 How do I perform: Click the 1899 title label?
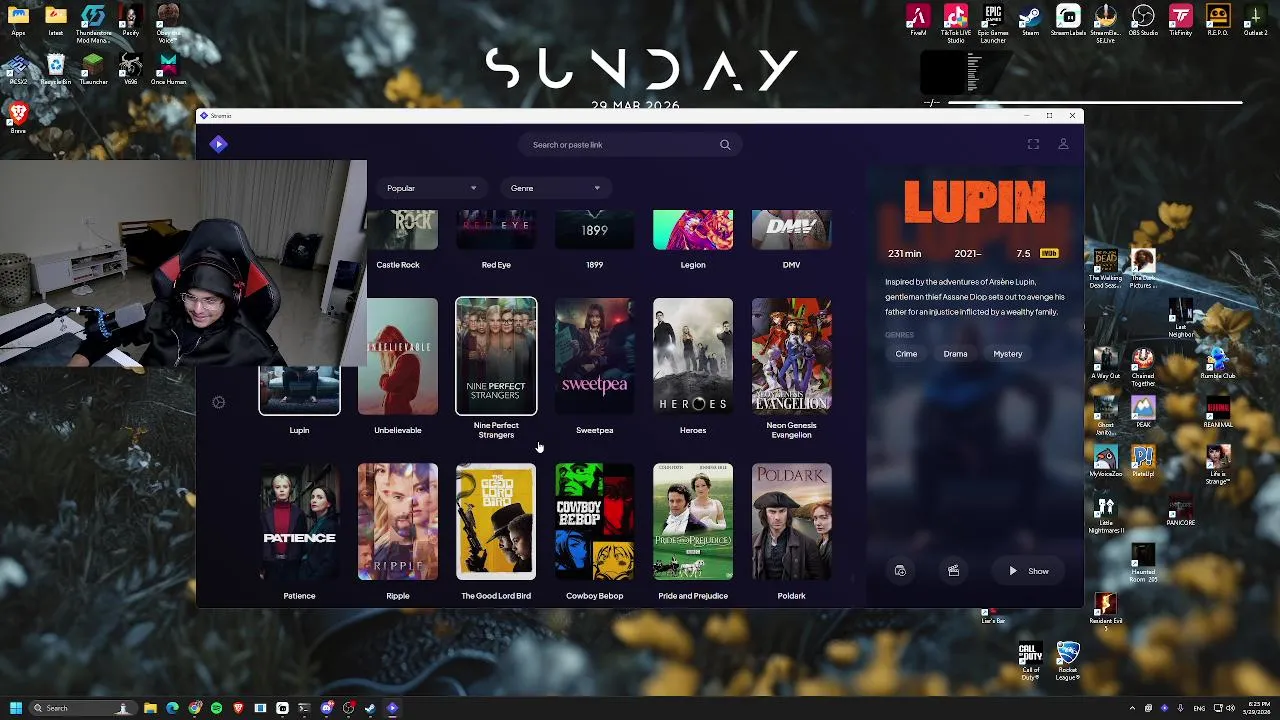click(594, 265)
